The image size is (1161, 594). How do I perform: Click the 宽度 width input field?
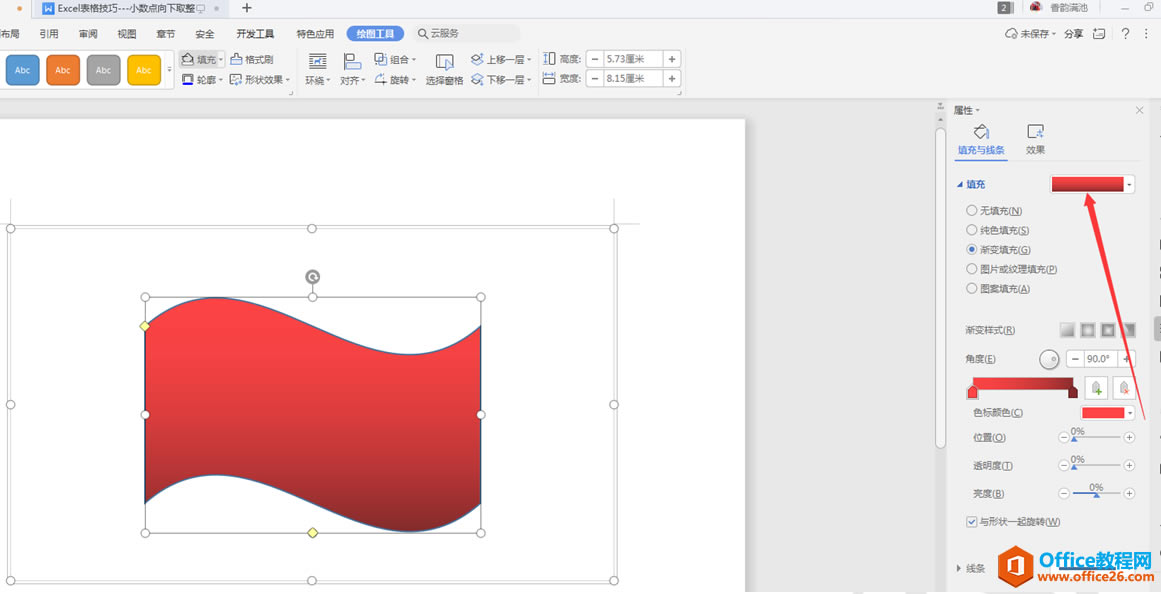click(x=633, y=79)
